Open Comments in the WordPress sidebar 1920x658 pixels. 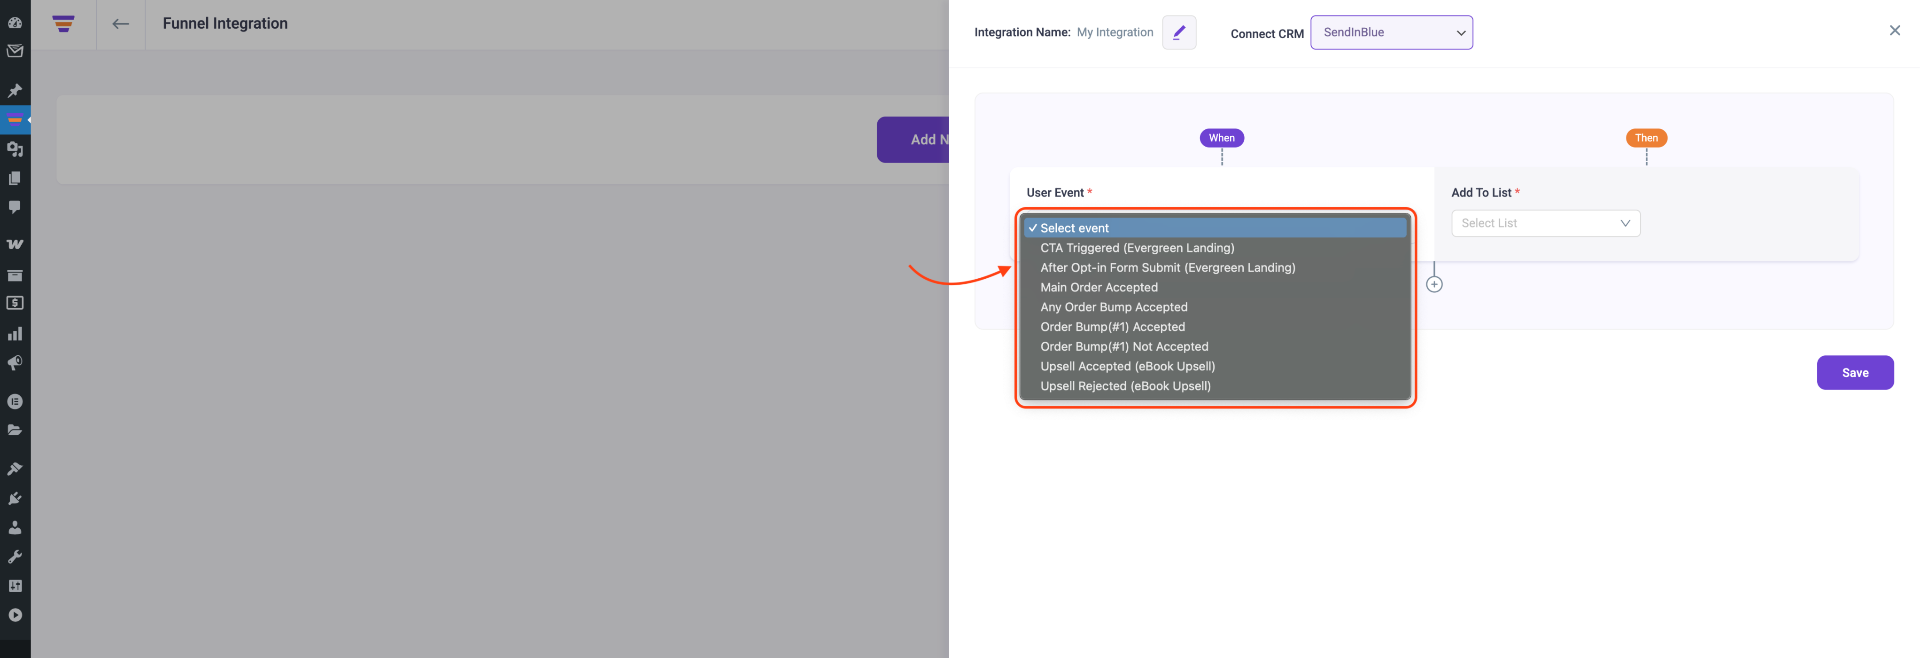tap(15, 207)
